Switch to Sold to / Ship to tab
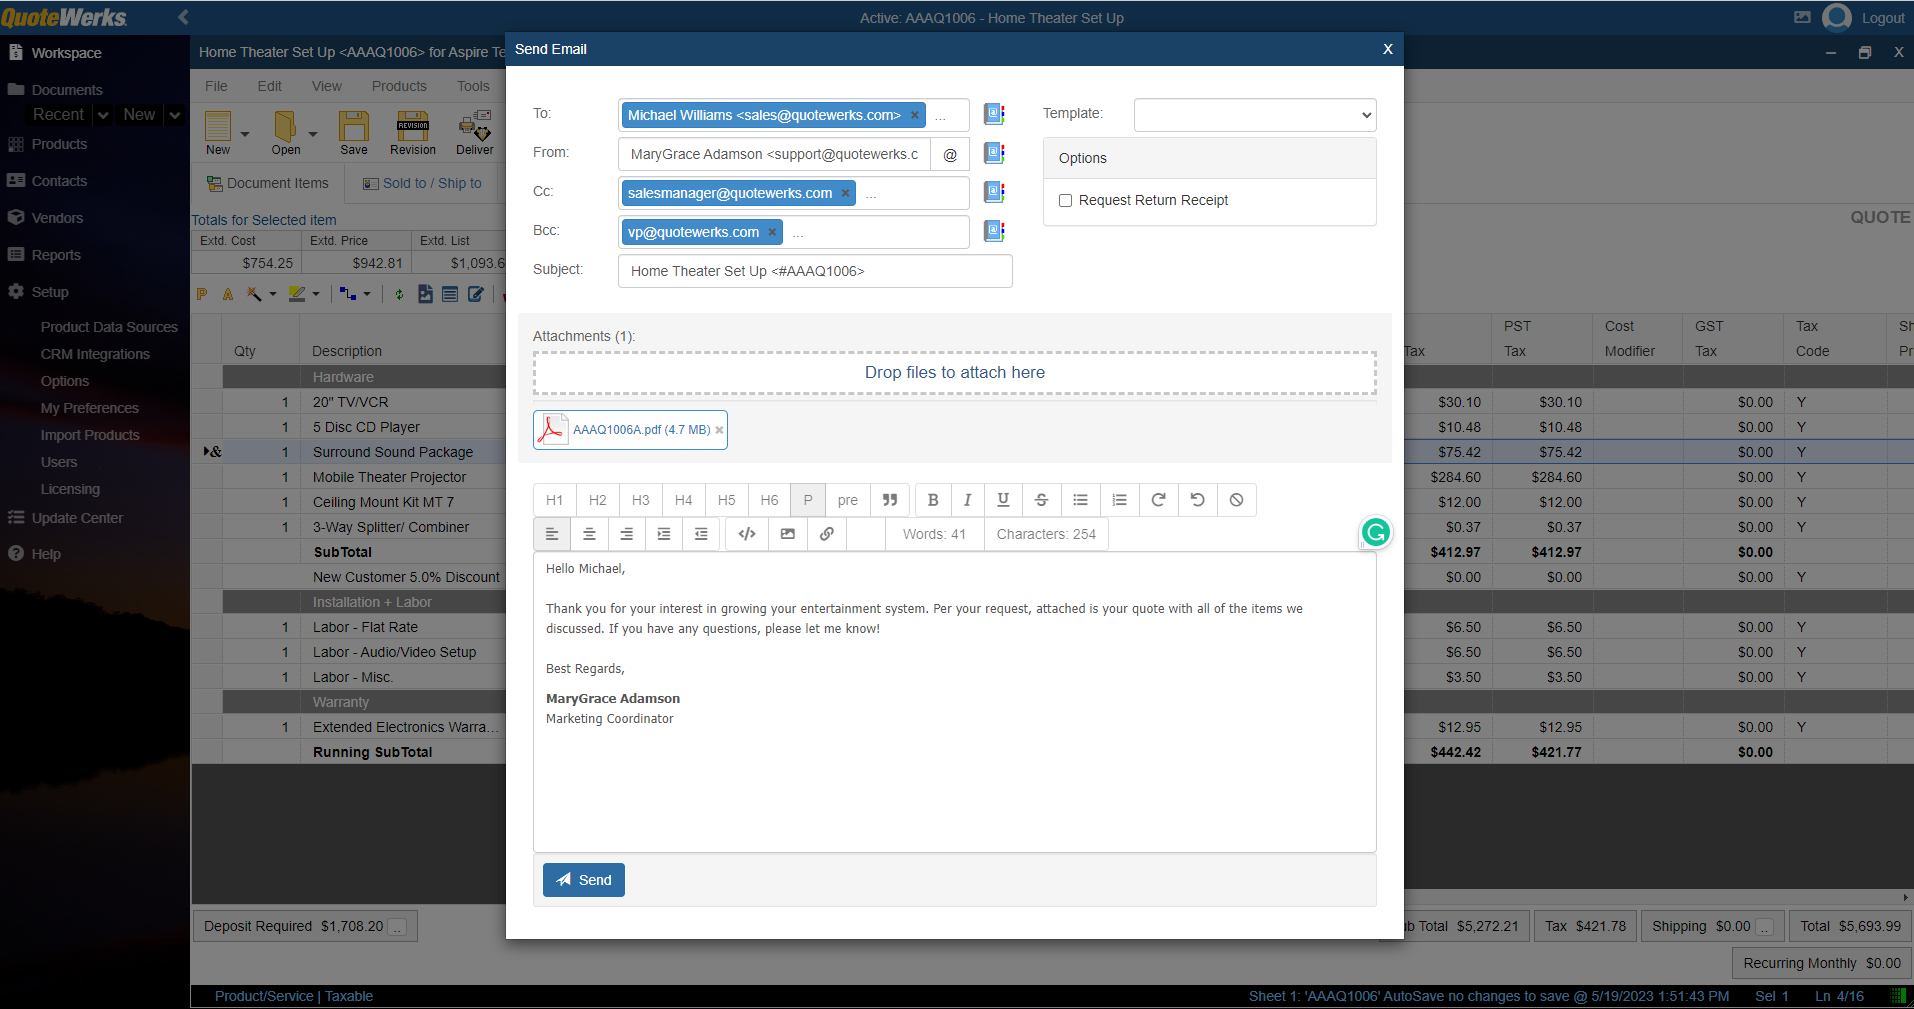Image resolution: width=1914 pixels, height=1009 pixels. tap(422, 183)
